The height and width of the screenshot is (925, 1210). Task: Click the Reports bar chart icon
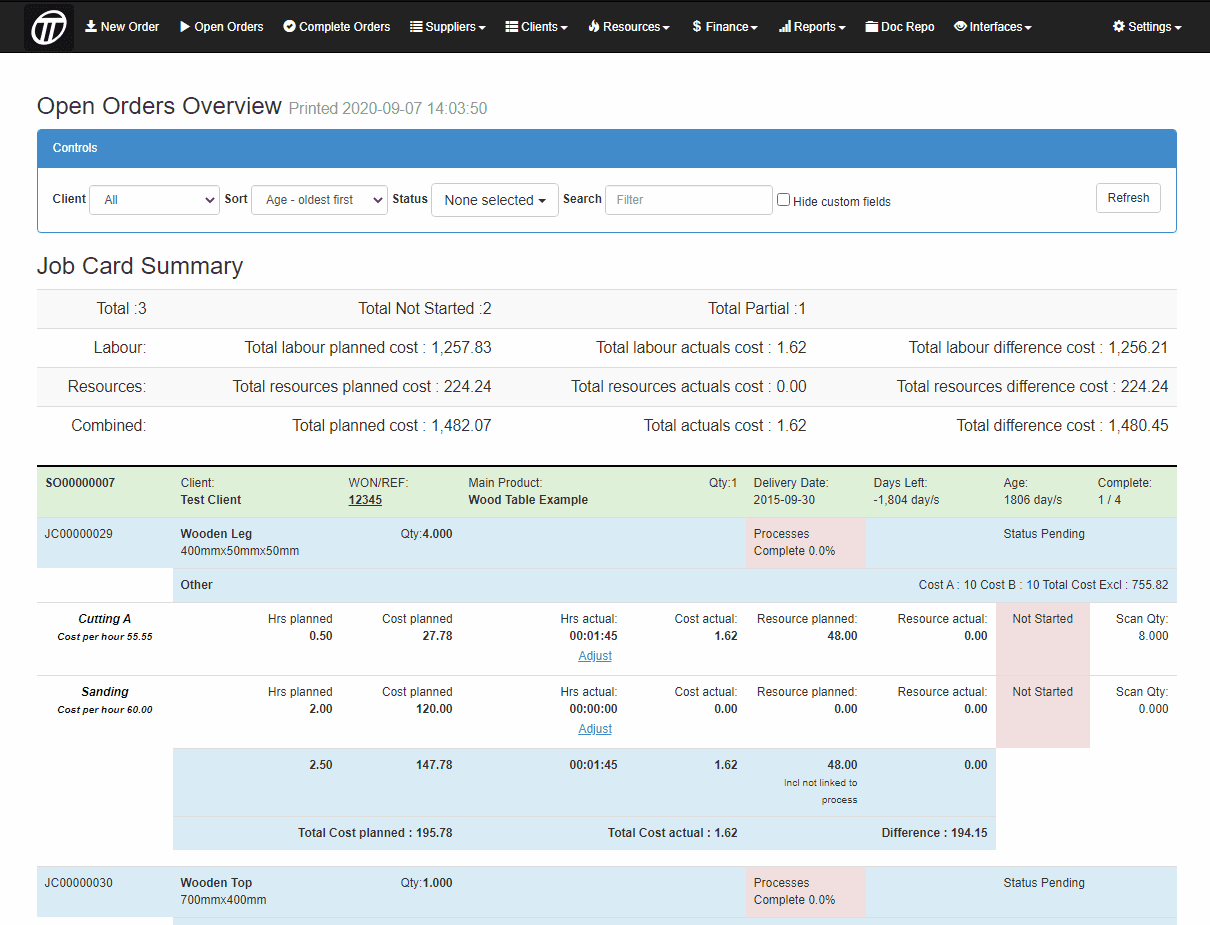(785, 27)
